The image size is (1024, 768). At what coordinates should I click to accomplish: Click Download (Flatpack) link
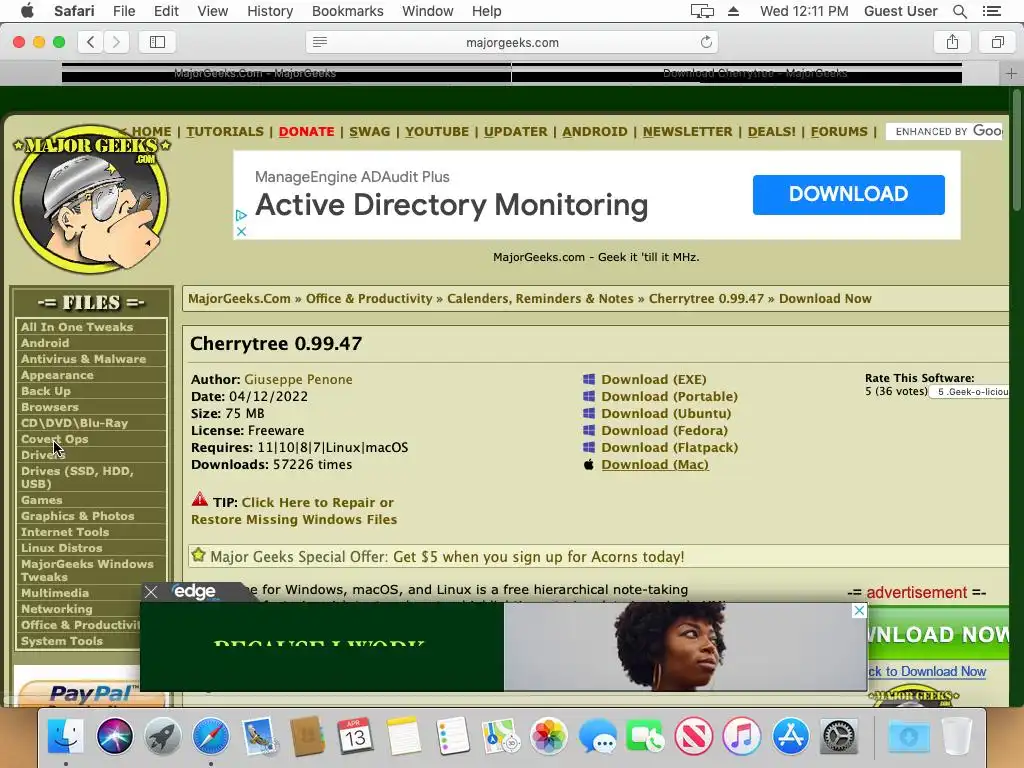(669, 447)
